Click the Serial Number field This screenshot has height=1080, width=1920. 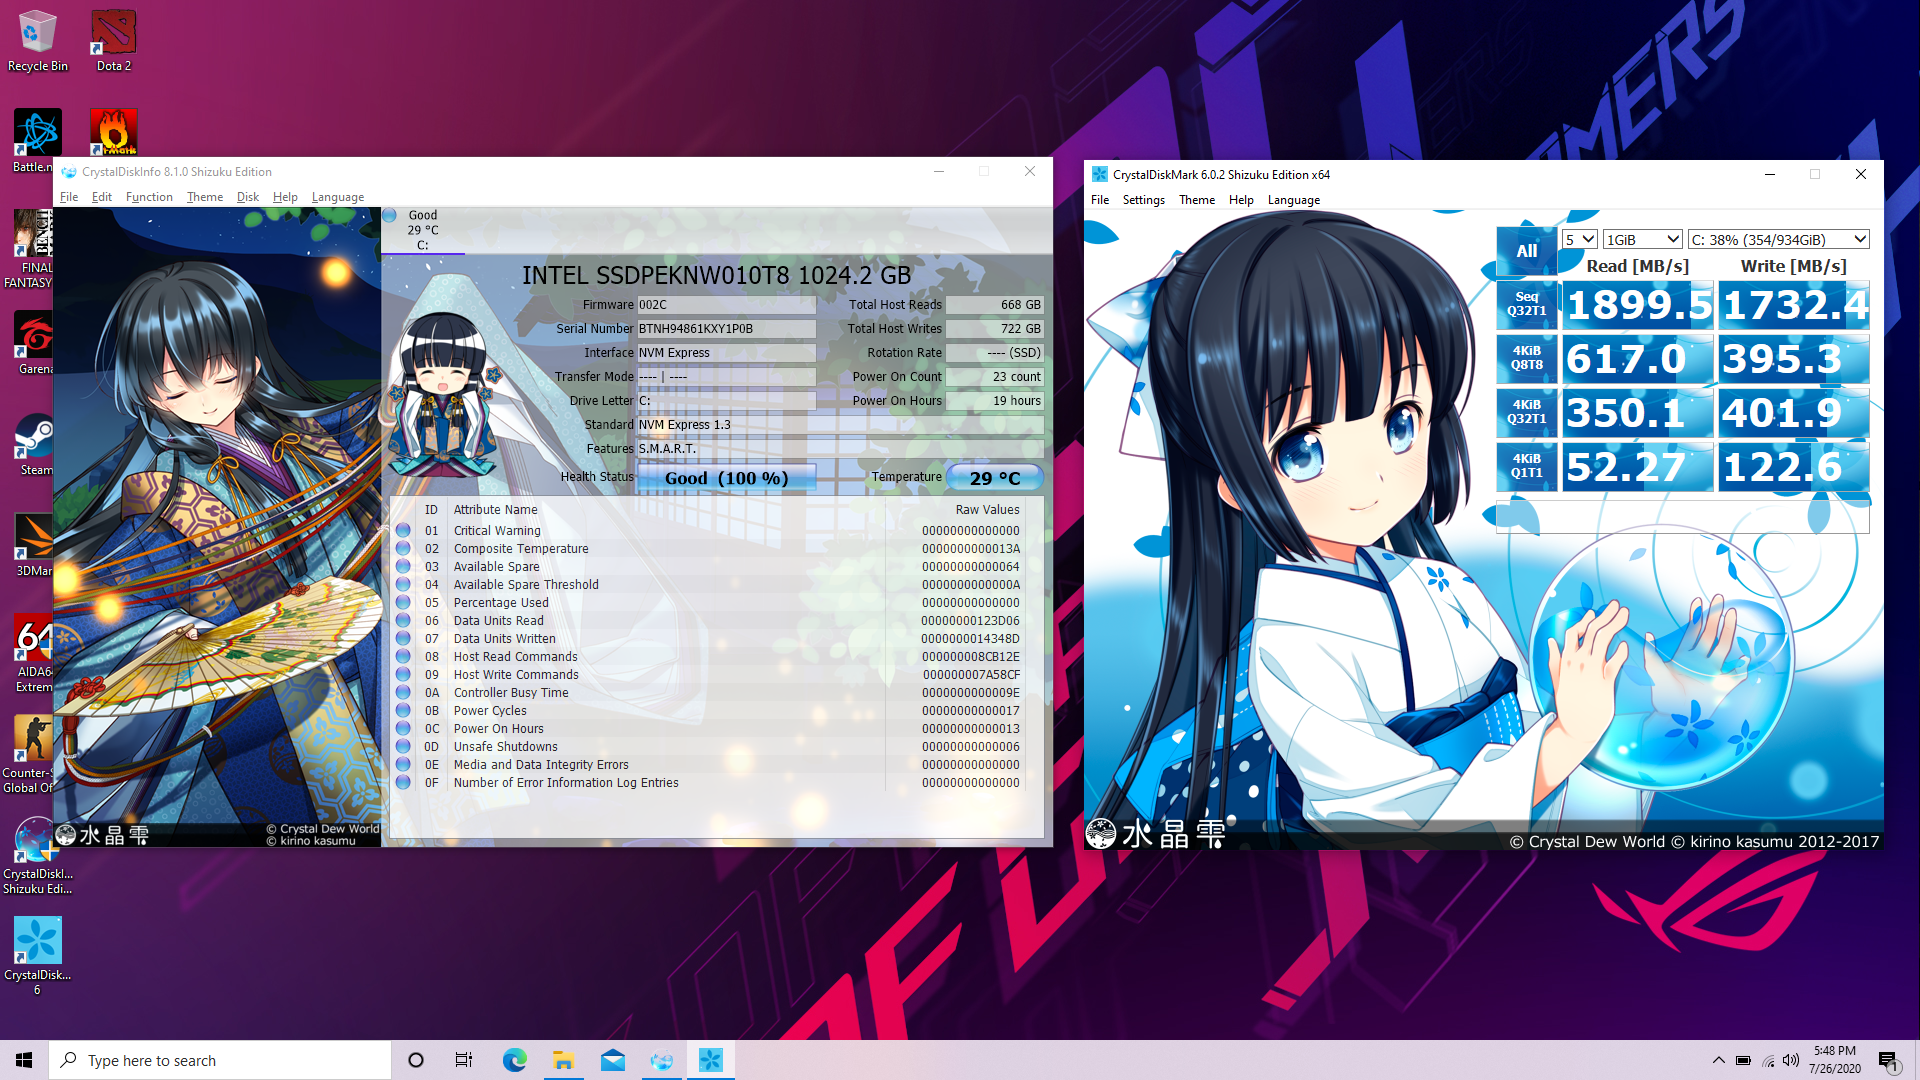coord(726,329)
